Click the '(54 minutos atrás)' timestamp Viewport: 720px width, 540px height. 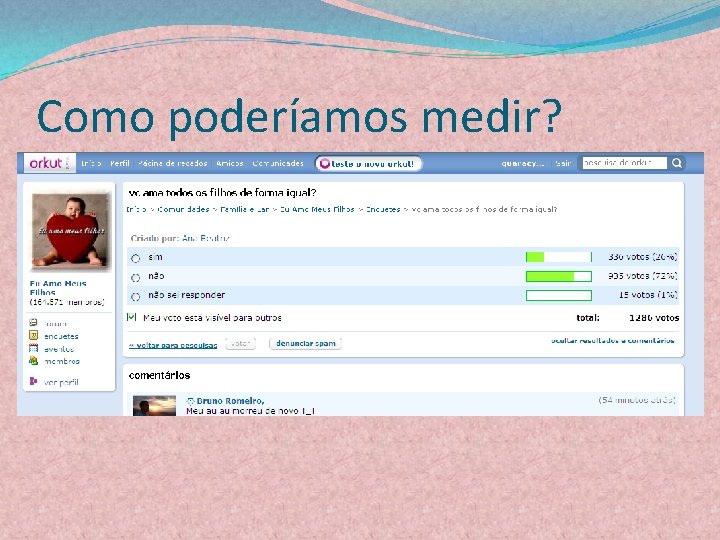tap(637, 400)
